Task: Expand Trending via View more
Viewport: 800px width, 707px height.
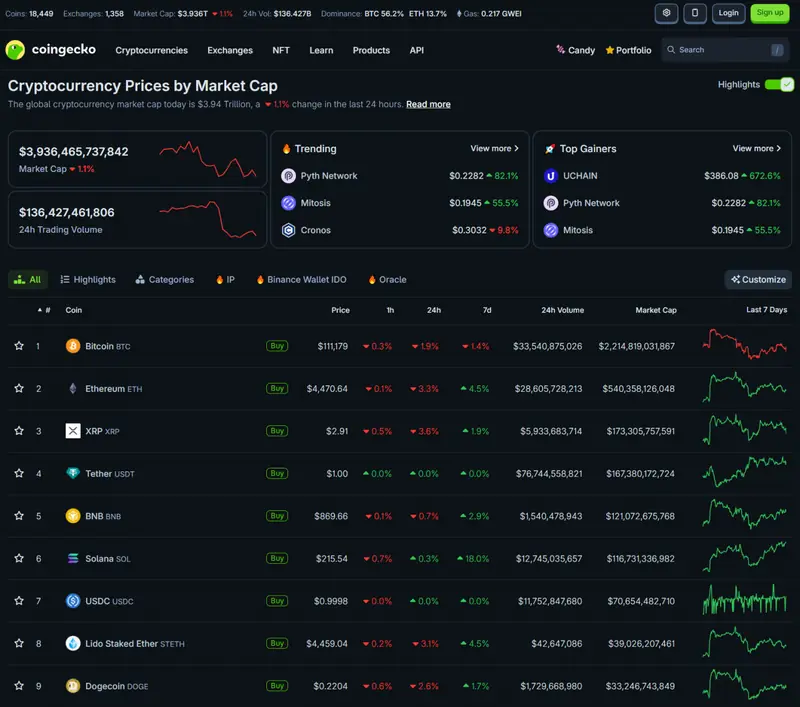Action: [494, 148]
